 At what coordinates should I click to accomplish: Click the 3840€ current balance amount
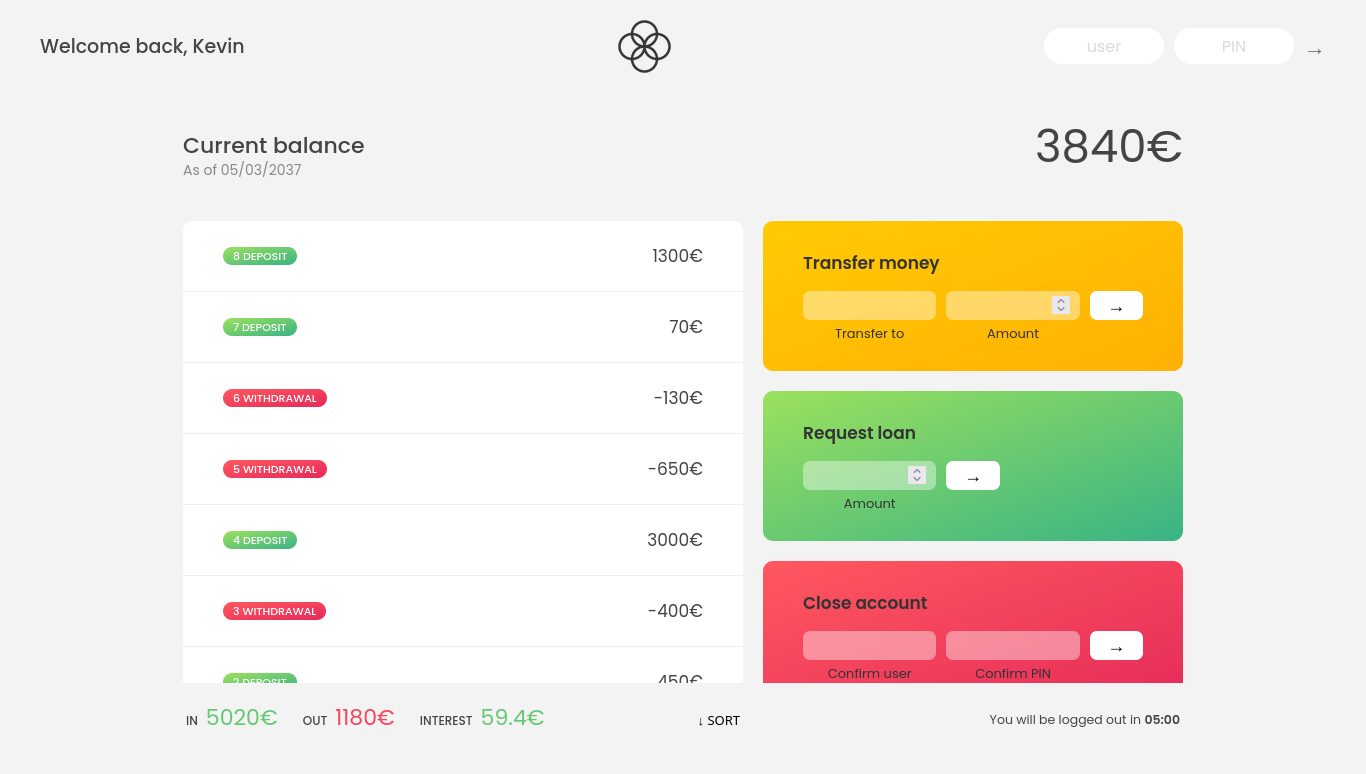click(x=1109, y=146)
